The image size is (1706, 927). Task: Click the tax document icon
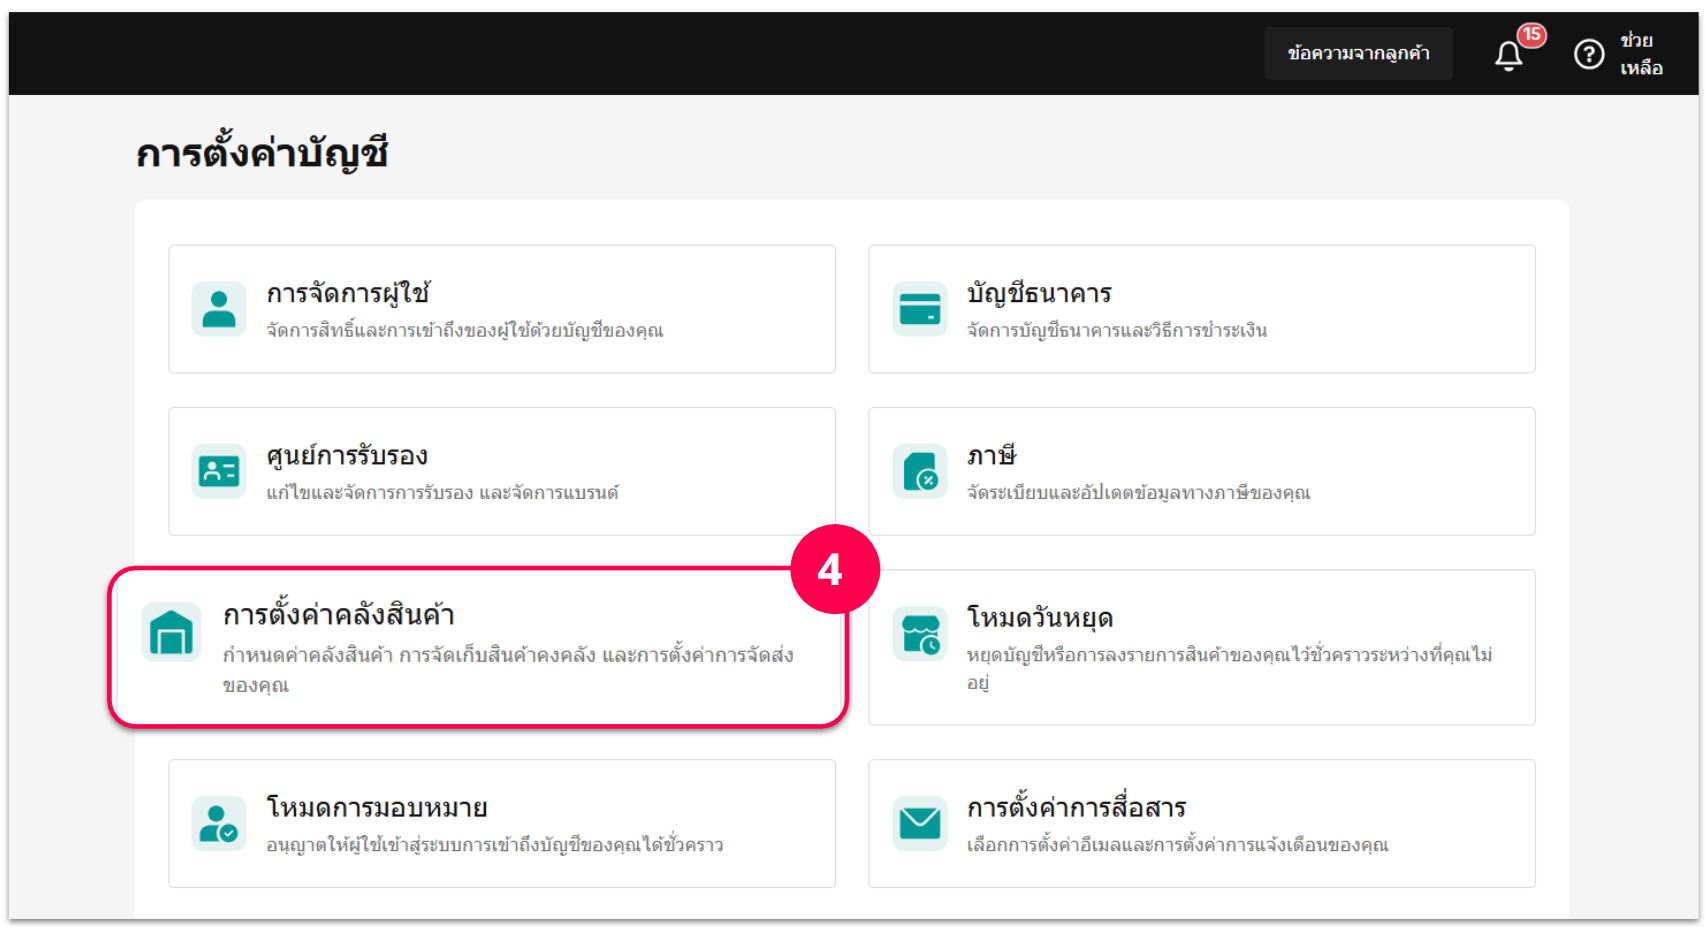[919, 471]
